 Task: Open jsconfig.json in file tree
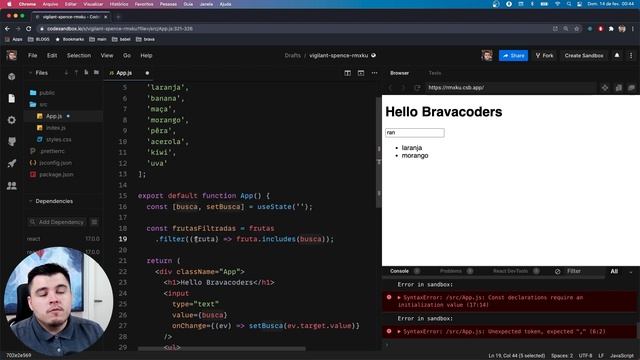(x=56, y=163)
